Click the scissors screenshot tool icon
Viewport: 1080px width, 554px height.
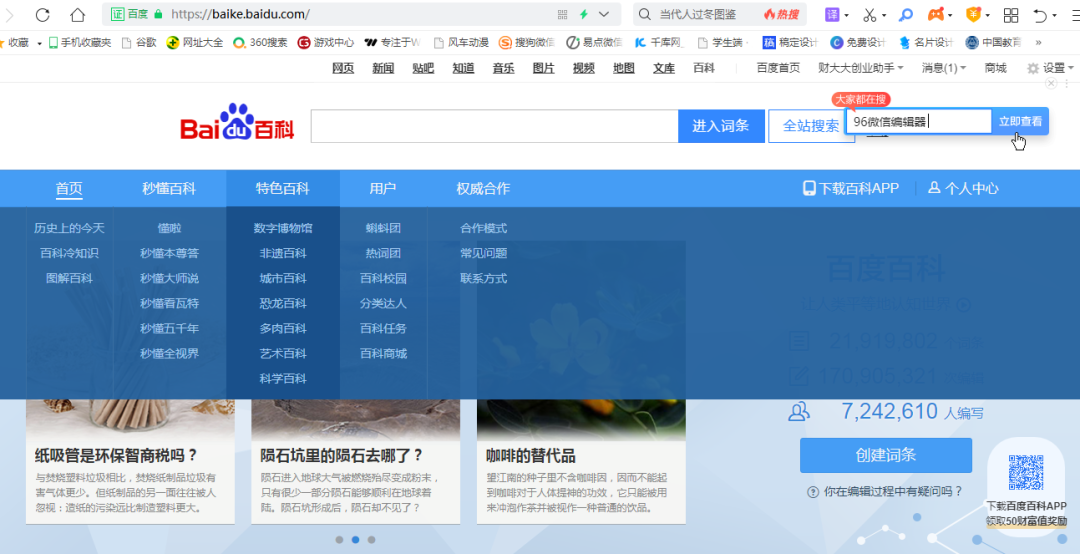(x=870, y=14)
